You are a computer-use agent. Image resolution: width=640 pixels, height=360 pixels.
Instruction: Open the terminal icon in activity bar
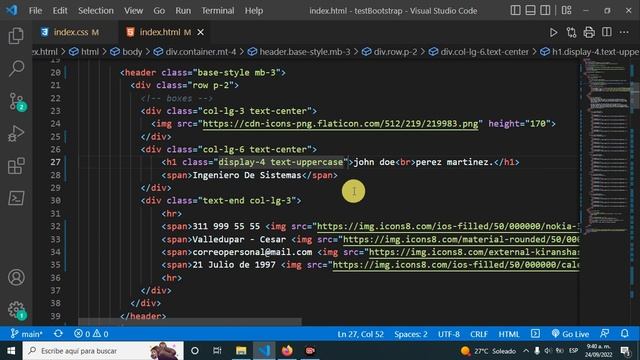click(16, 198)
